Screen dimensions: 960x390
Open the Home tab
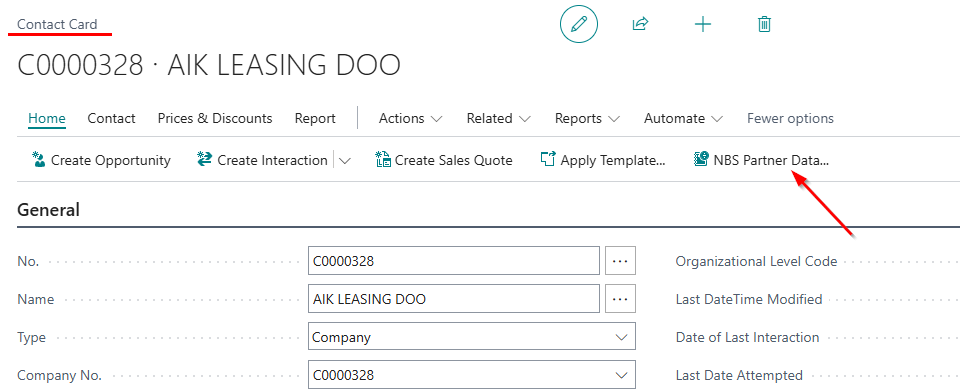coord(47,118)
